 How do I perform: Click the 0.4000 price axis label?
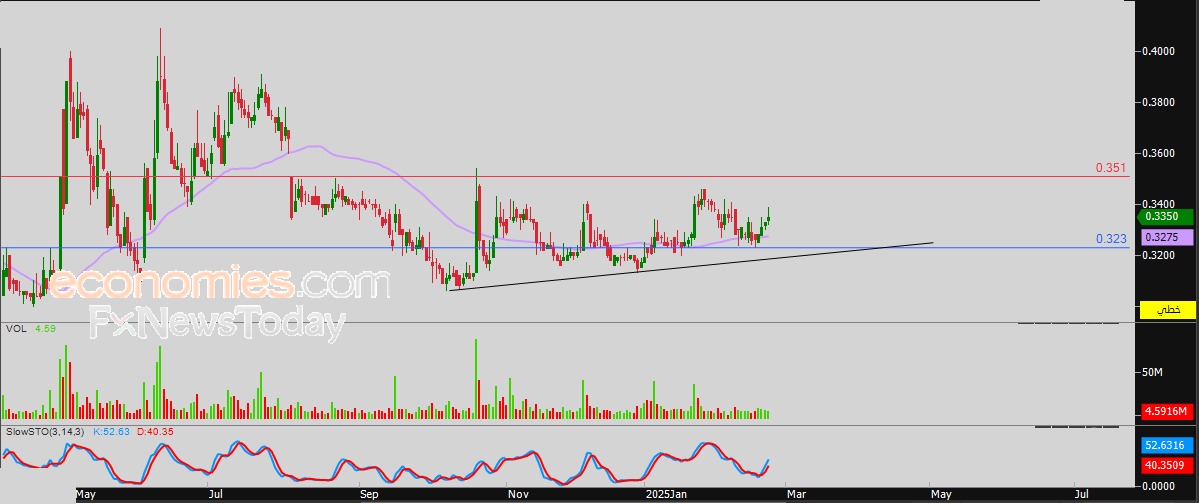point(1160,51)
